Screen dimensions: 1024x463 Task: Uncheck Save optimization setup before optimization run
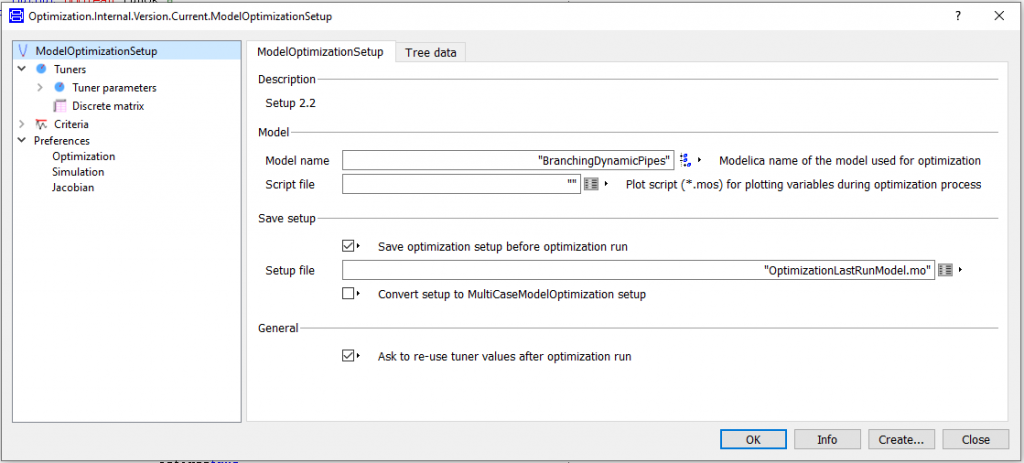[x=347, y=246]
